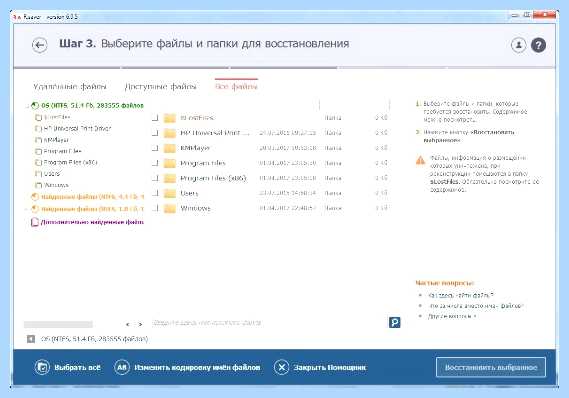This screenshot has height=398, width=569.
Task: Open the first FAQ link under Частые вопросы
Action: click(461, 295)
